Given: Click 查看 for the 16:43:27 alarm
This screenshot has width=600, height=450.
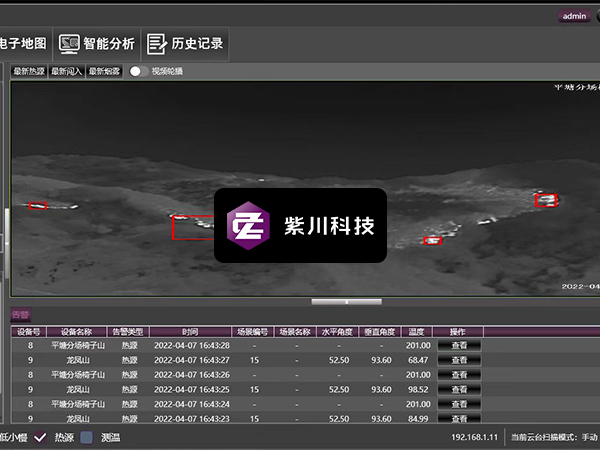Looking at the screenshot, I should pyautogui.click(x=459, y=360).
